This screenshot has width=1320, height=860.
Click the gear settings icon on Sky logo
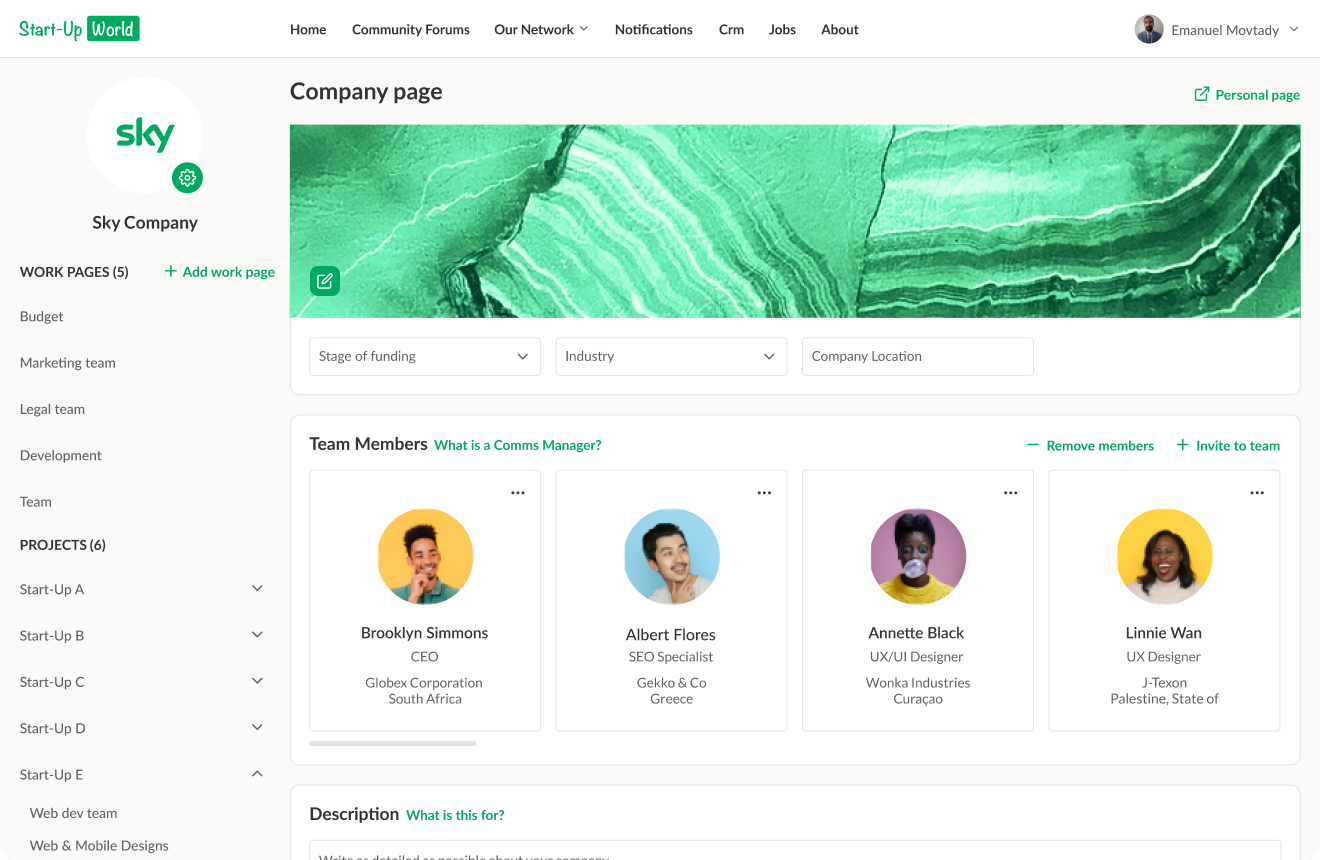187,178
